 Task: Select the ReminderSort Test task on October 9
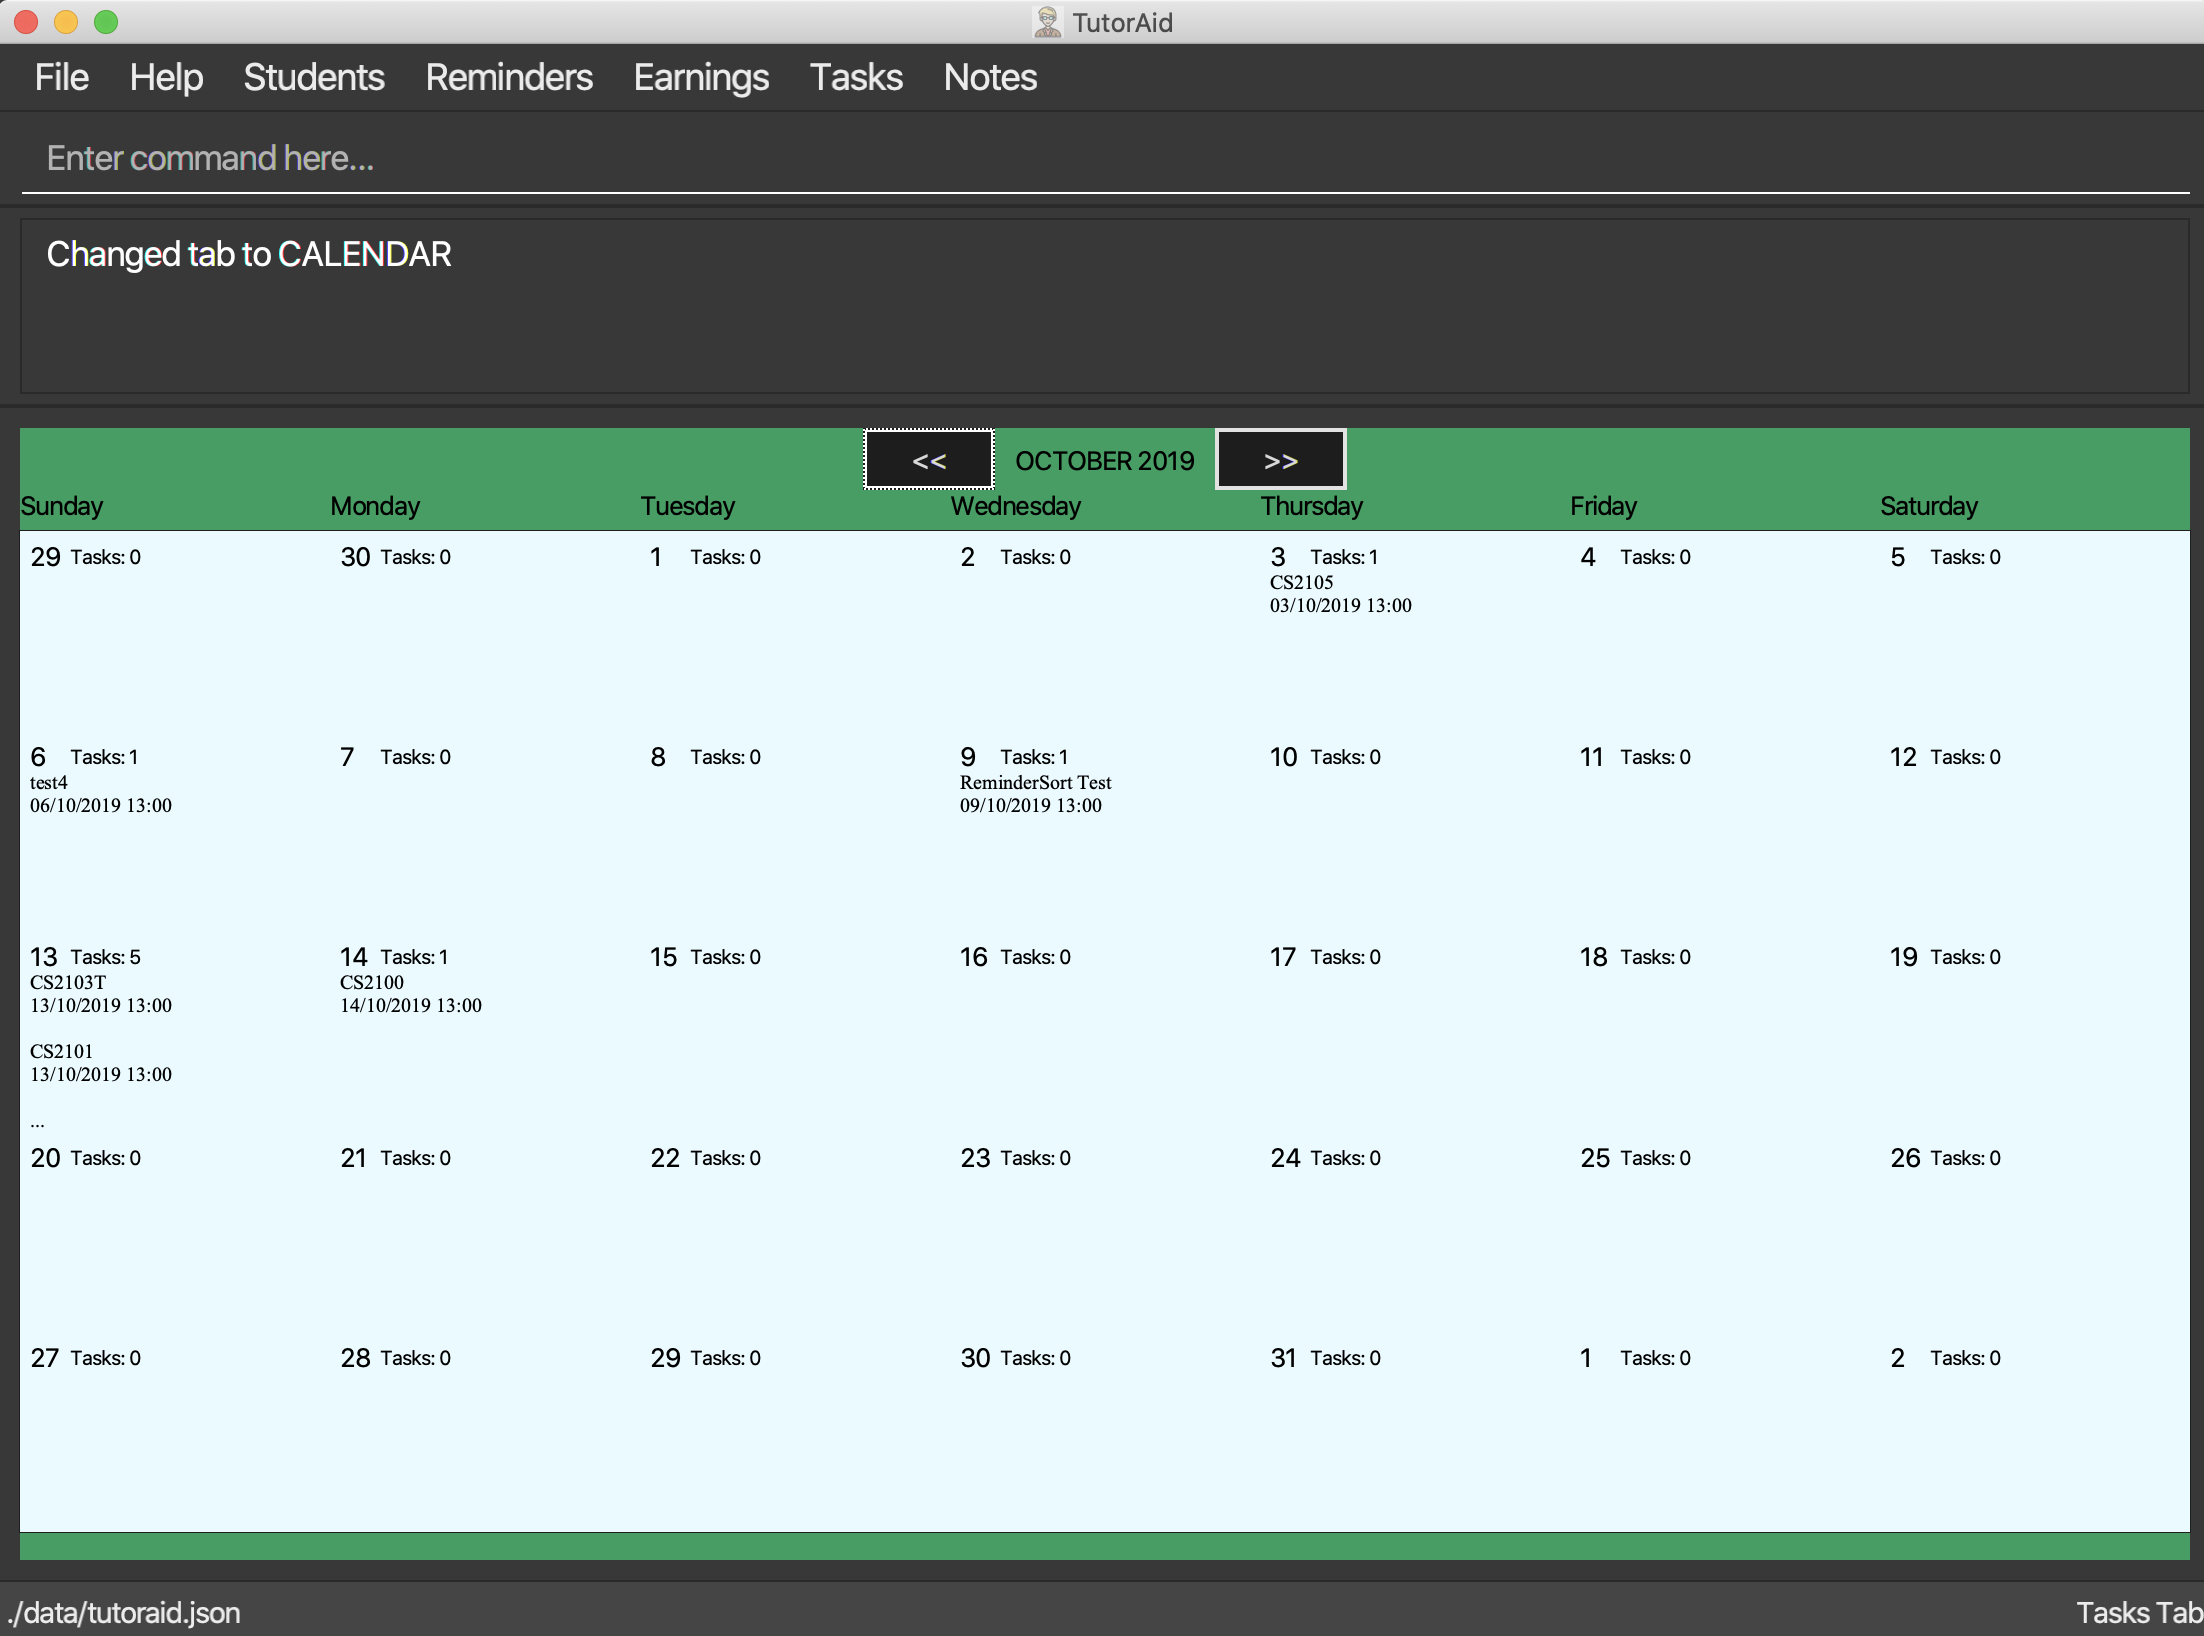tap(1035, 782)
